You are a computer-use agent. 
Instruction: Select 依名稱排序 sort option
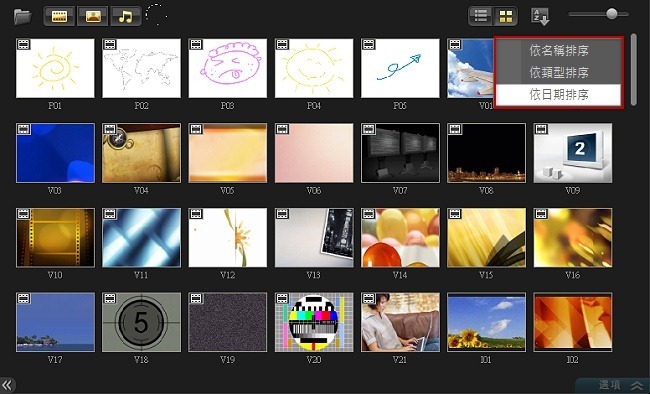tap(558, 51)
